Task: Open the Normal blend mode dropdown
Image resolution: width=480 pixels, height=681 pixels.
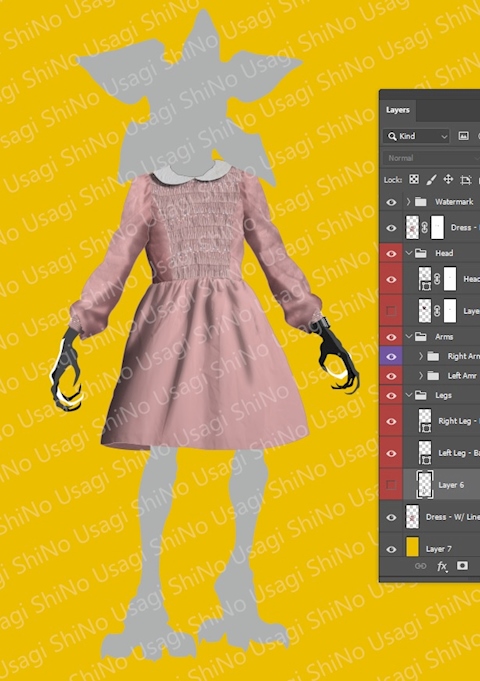Action: 431,158
